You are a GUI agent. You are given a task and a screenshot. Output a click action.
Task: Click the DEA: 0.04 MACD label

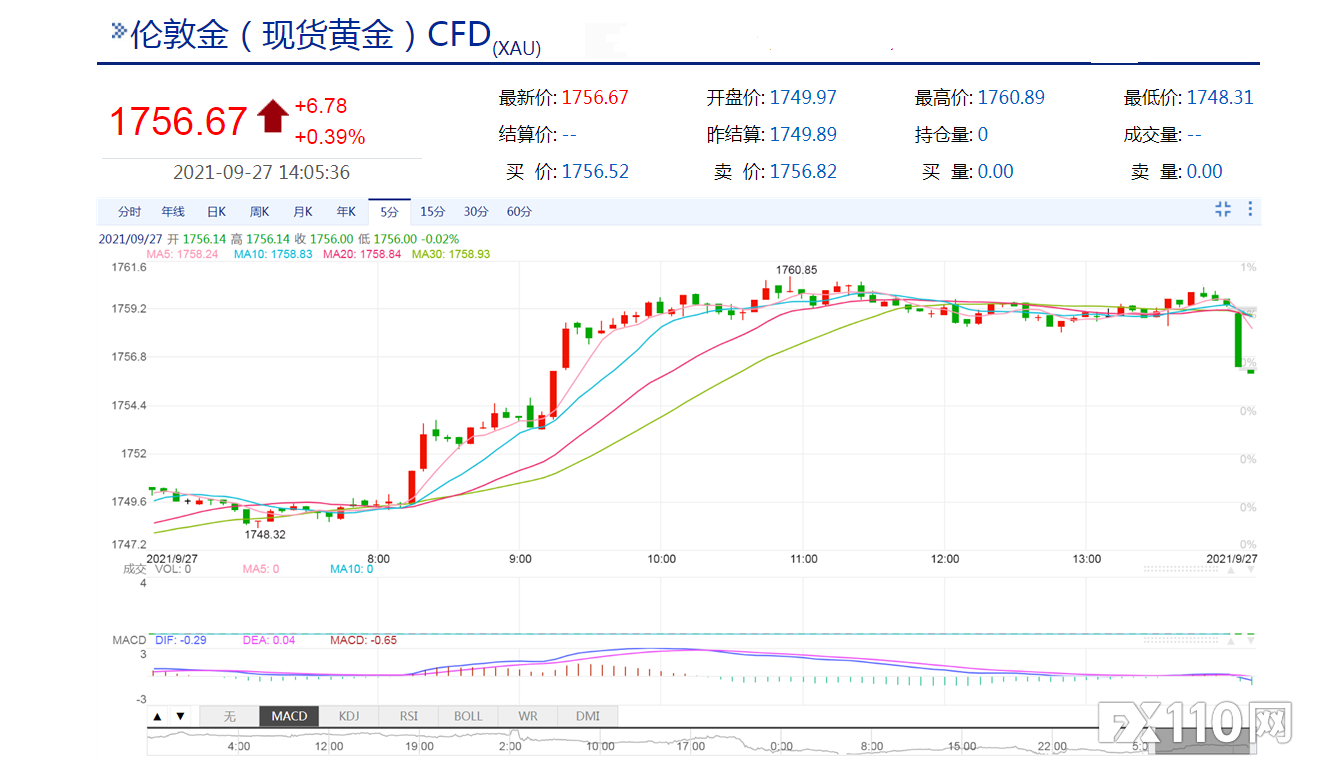[269, 640]
